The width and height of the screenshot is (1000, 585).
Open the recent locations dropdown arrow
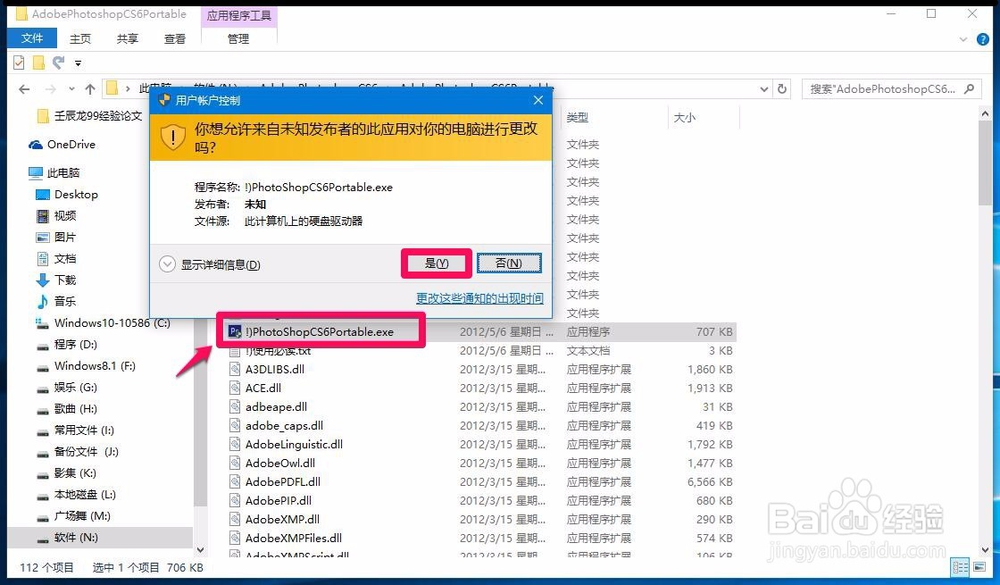tap(71, 89)
